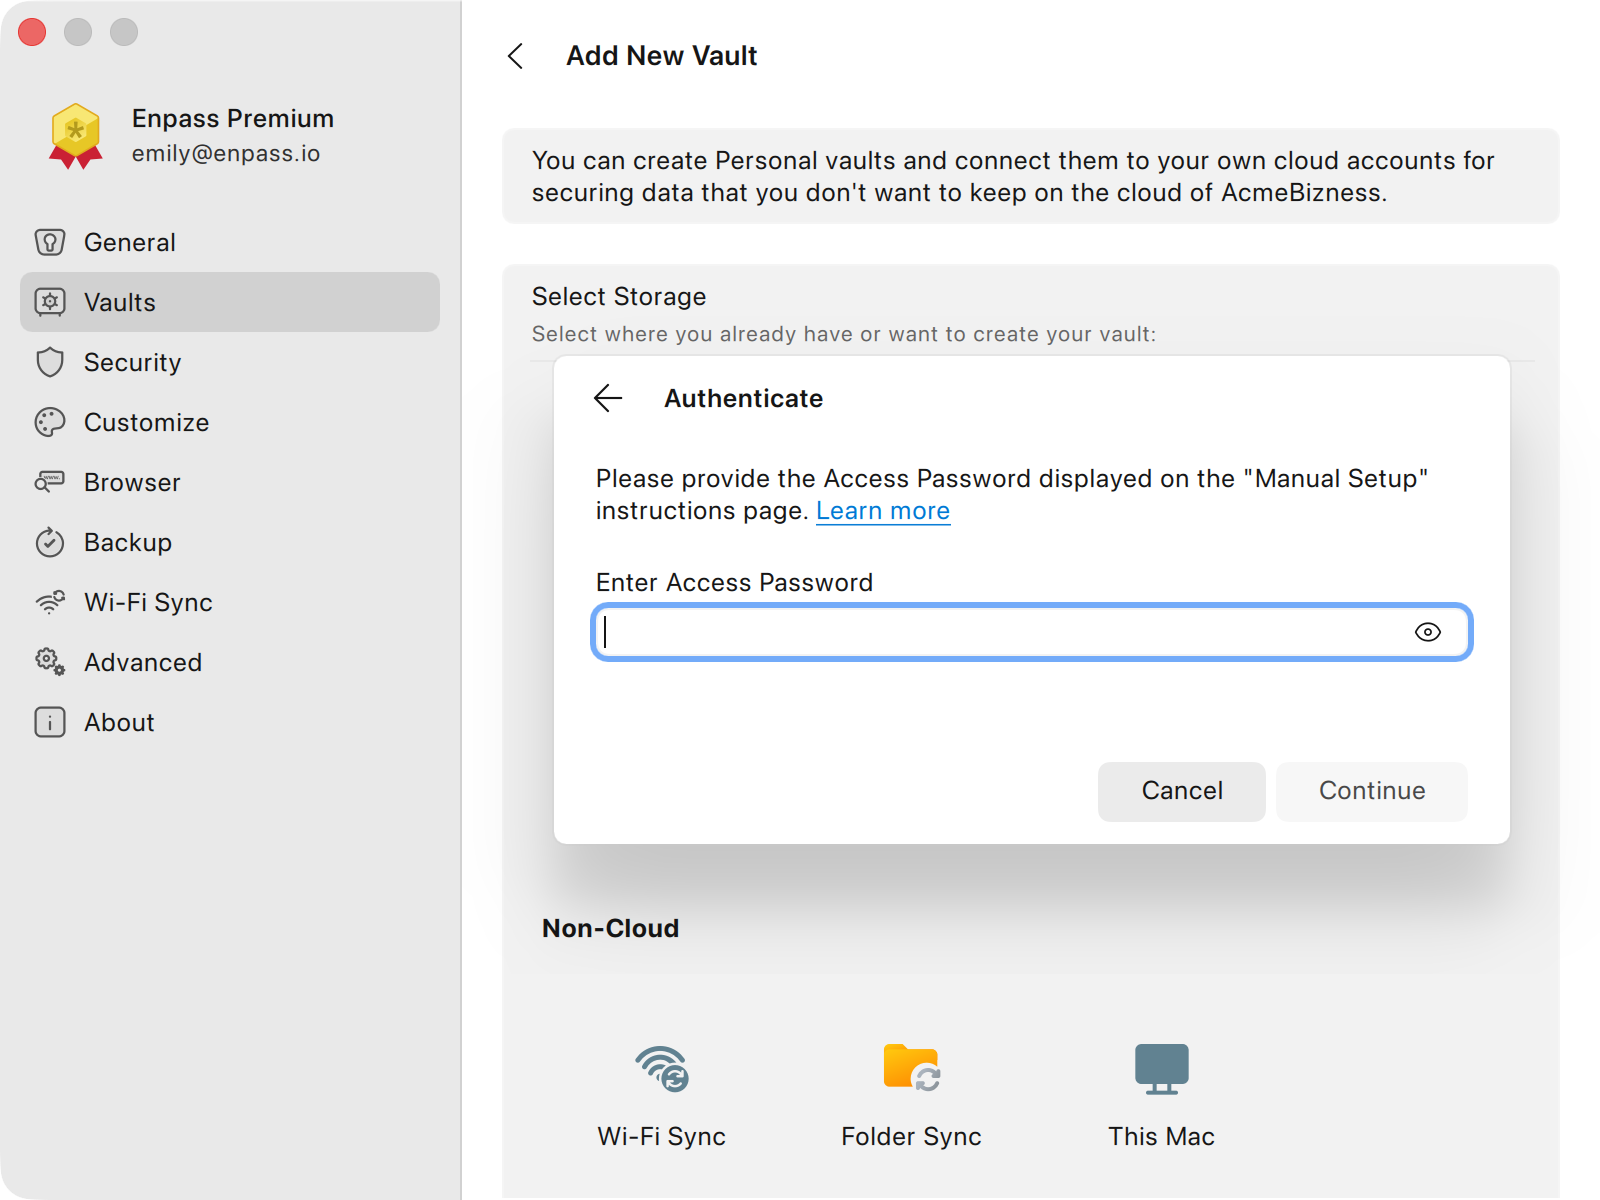
Task: Click the Select Storage heading
Action: pyautogui.click(x=619, y=297)
